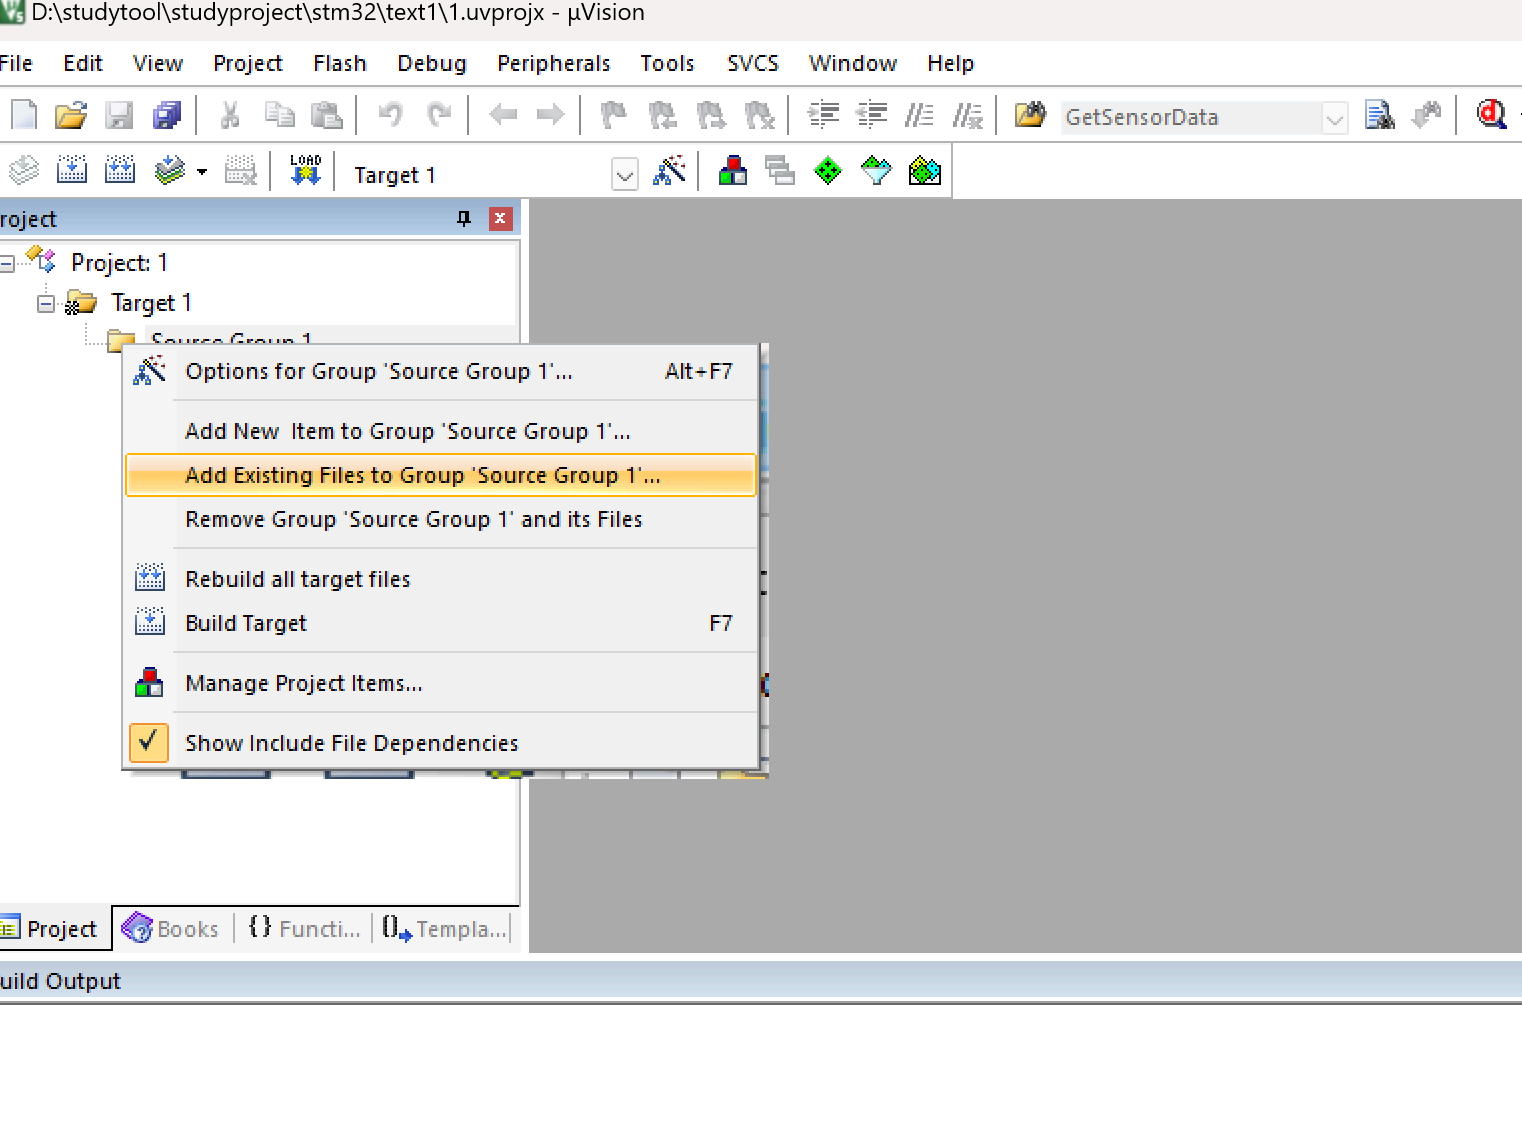Open the Debug menu

click(431, 63)
